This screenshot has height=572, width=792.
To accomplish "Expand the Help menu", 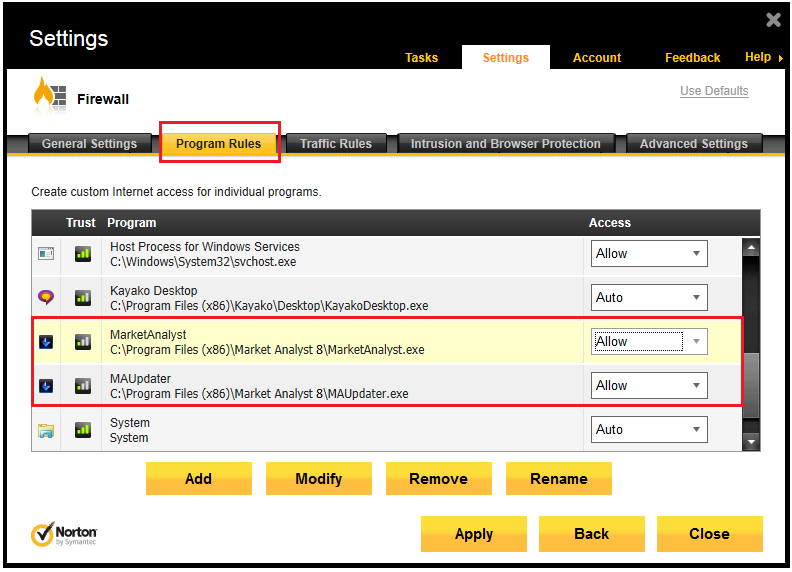I will pyautogui.click(x=763, y=57).
